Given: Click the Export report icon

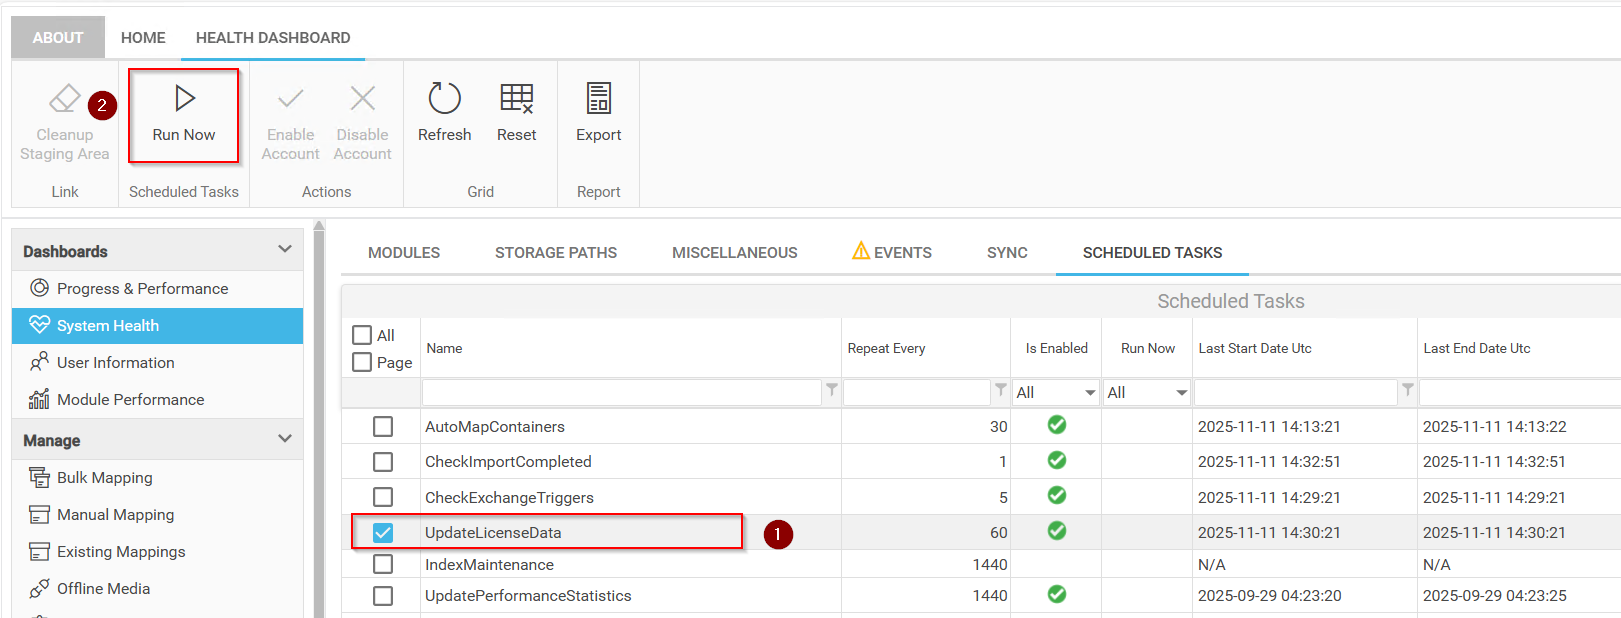Looking at the screenshot, I should tap(598, 99).
